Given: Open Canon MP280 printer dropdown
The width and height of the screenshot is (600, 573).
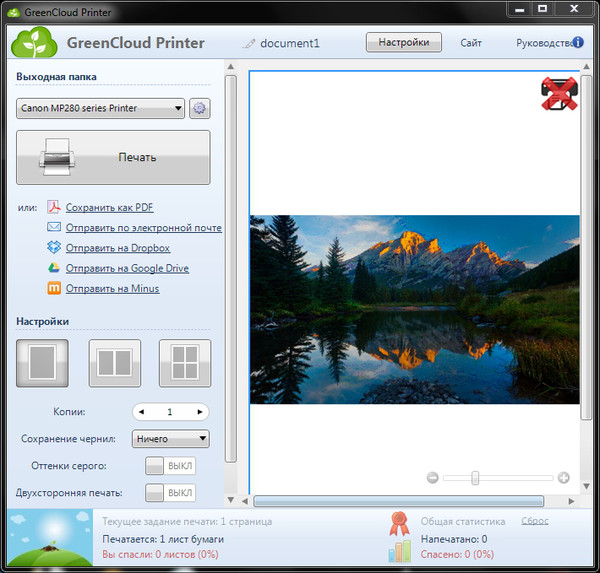Looking at the screenshot, I should click(101, 108).
